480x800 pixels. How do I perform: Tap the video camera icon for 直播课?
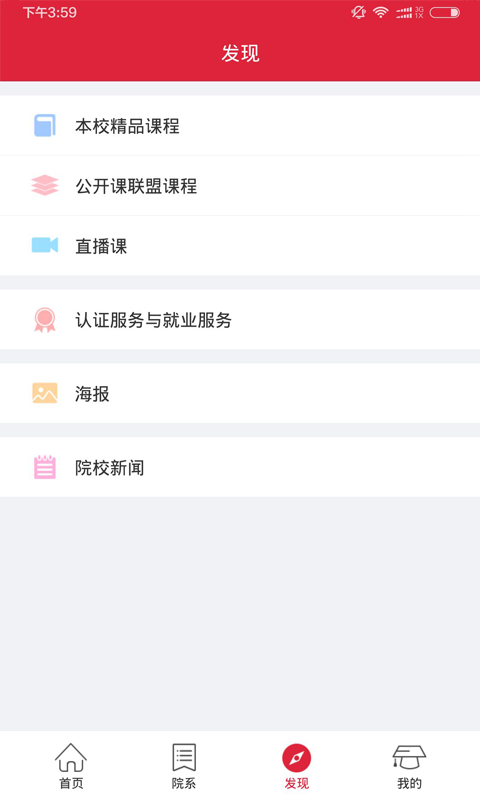click(x=45, y=245)
